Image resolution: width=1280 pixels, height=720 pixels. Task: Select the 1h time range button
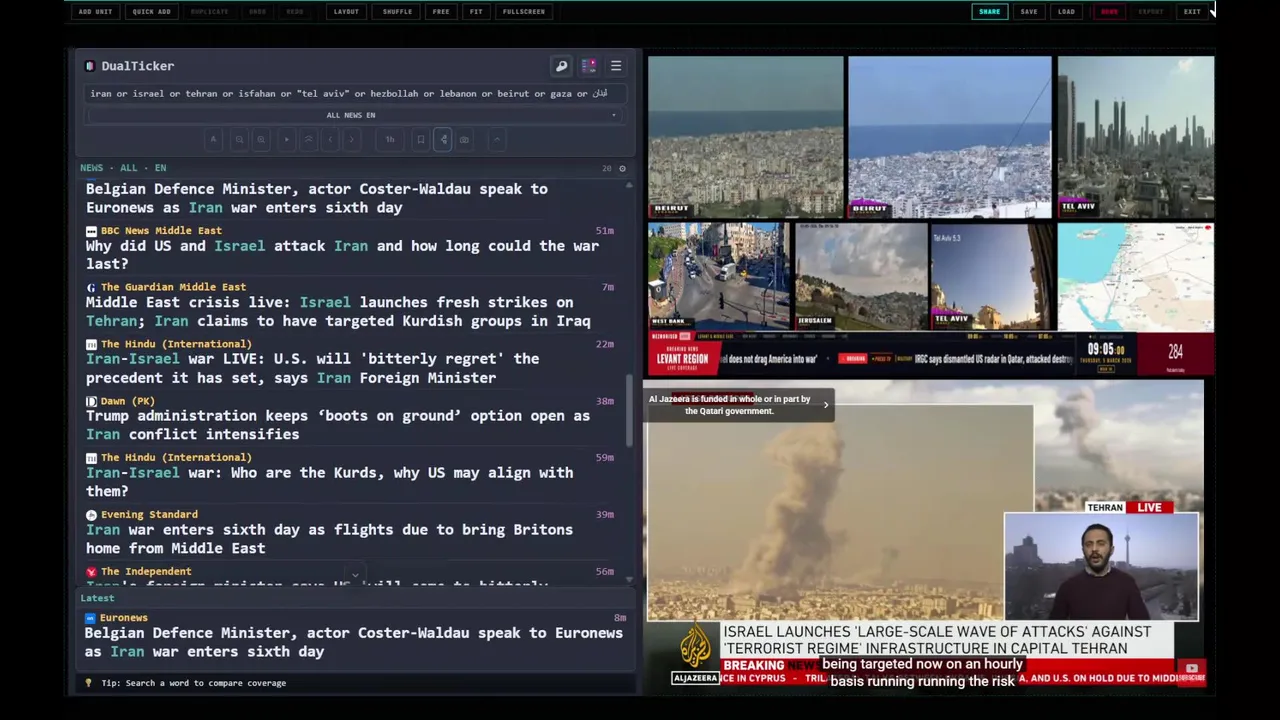pyautogui.click(x=390, y=139)
